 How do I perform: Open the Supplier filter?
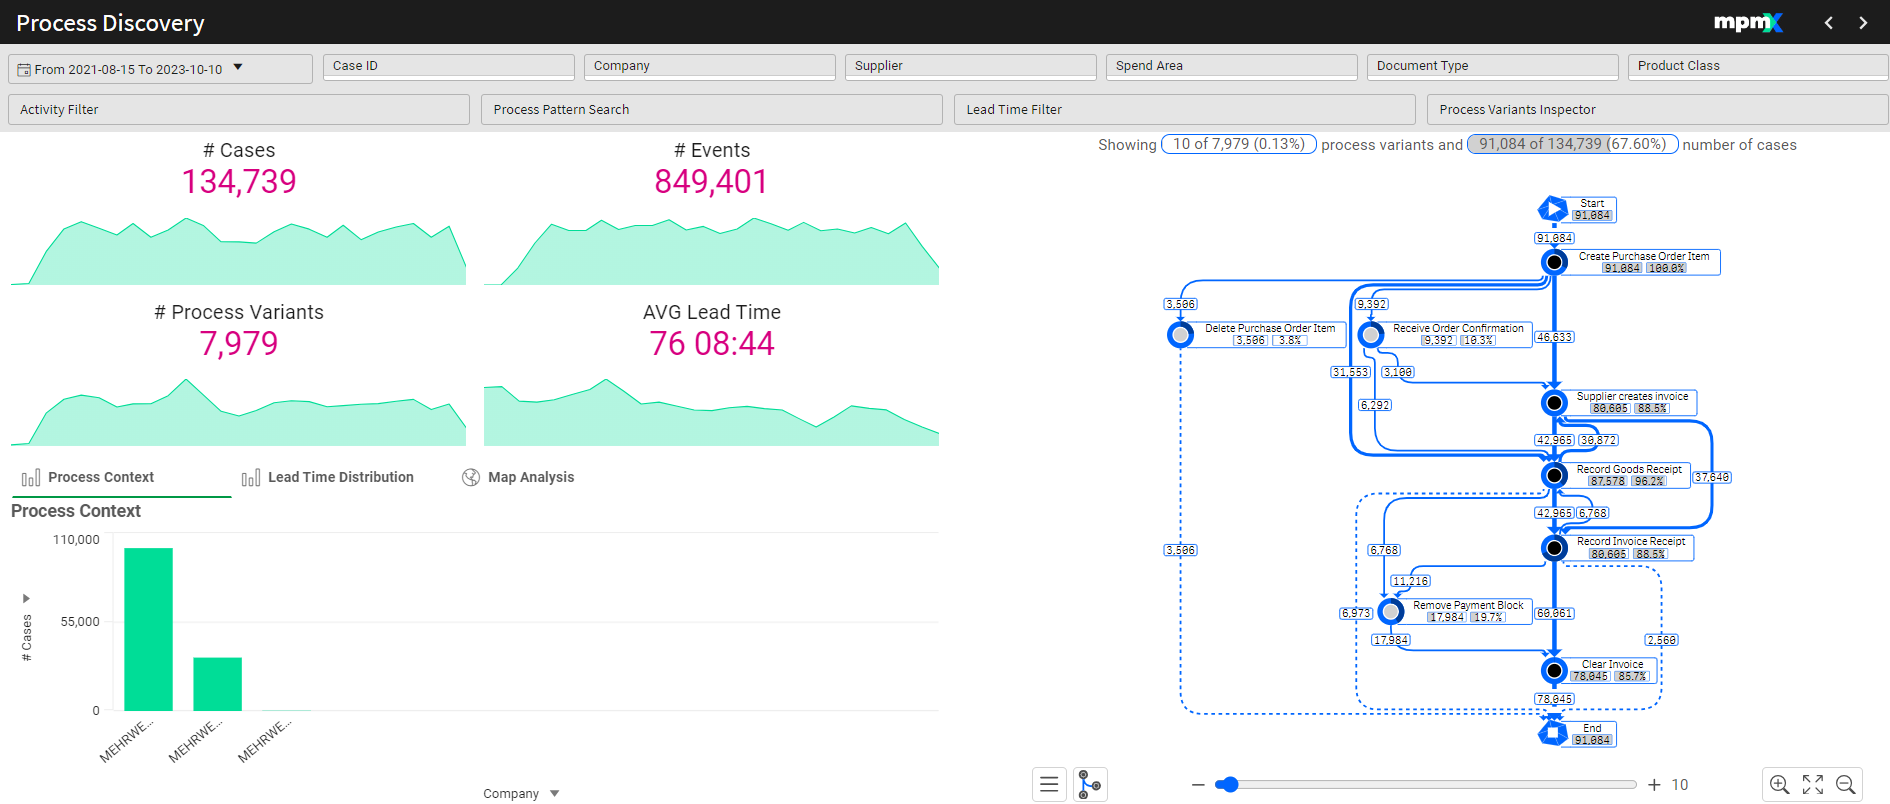pos(970,66)
